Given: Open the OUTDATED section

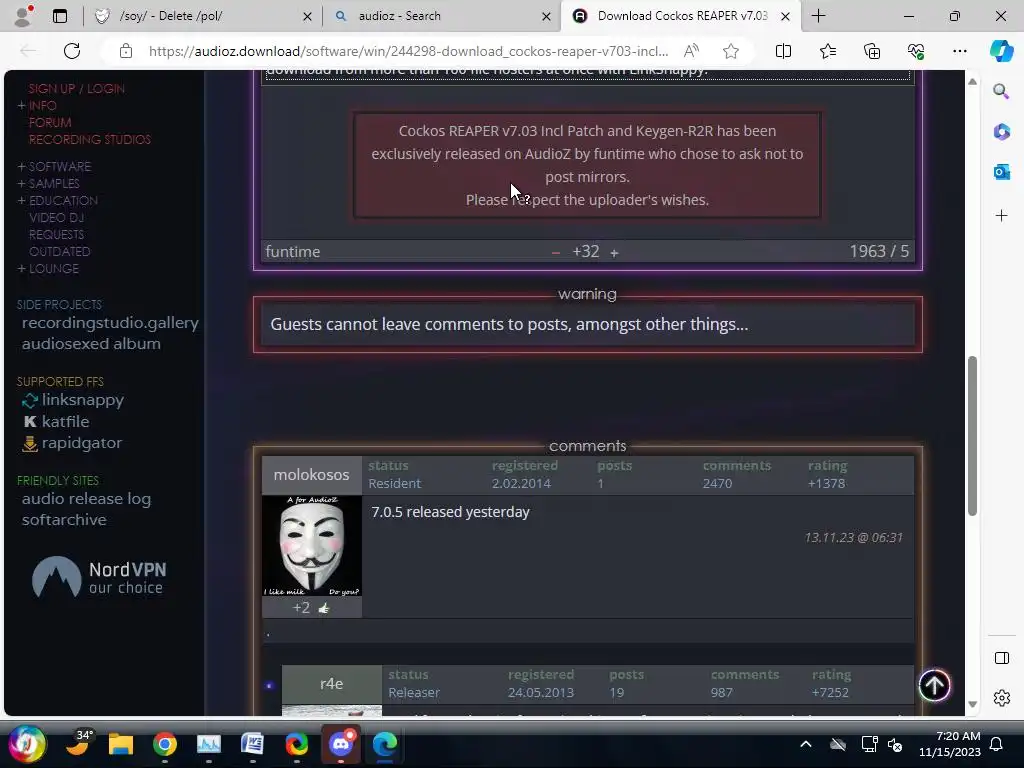Looking at the screenshot, I should point(59,251).
